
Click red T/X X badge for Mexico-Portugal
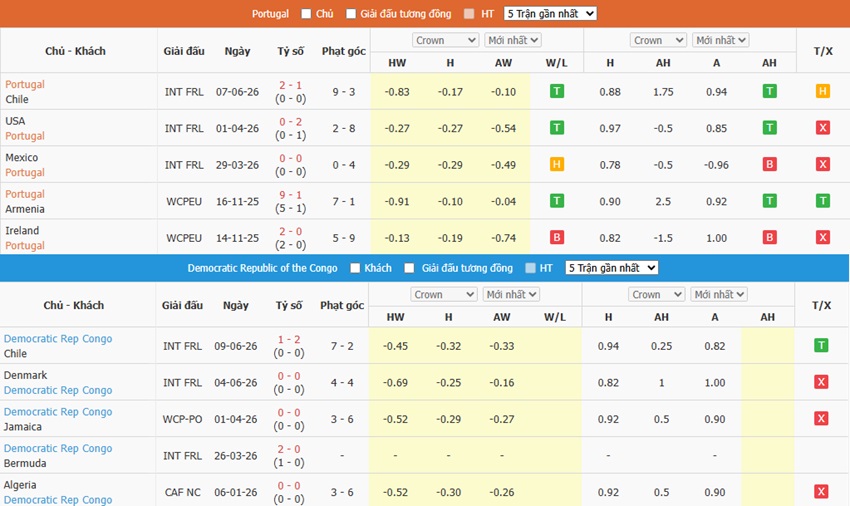click(x=823, y=164)
